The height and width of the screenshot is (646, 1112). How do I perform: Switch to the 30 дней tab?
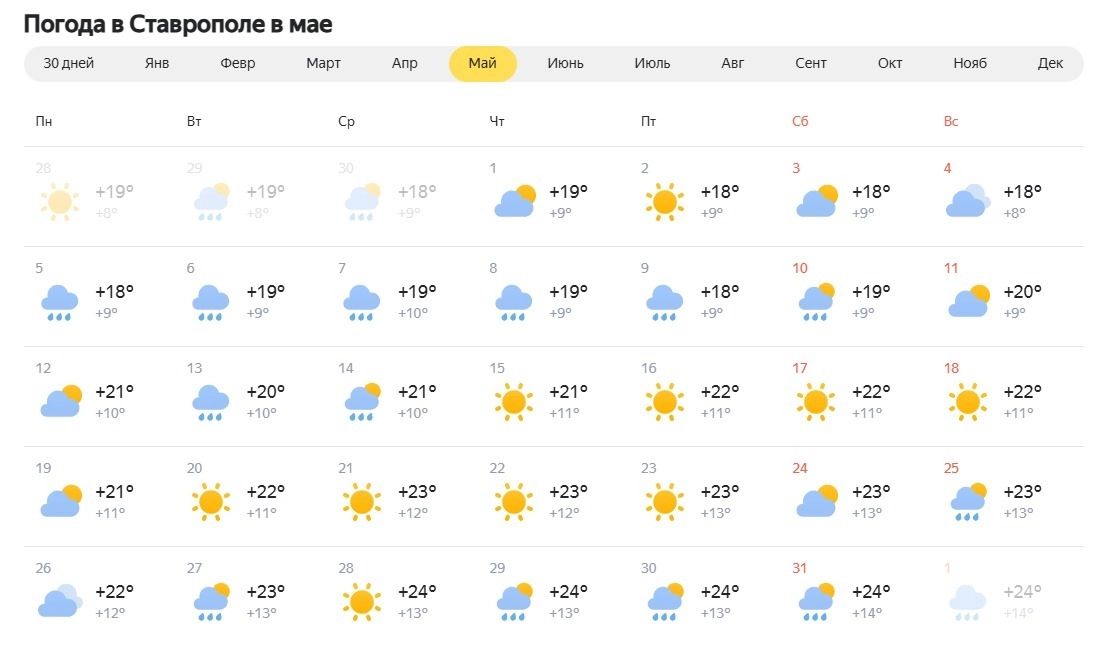point(69,64)
